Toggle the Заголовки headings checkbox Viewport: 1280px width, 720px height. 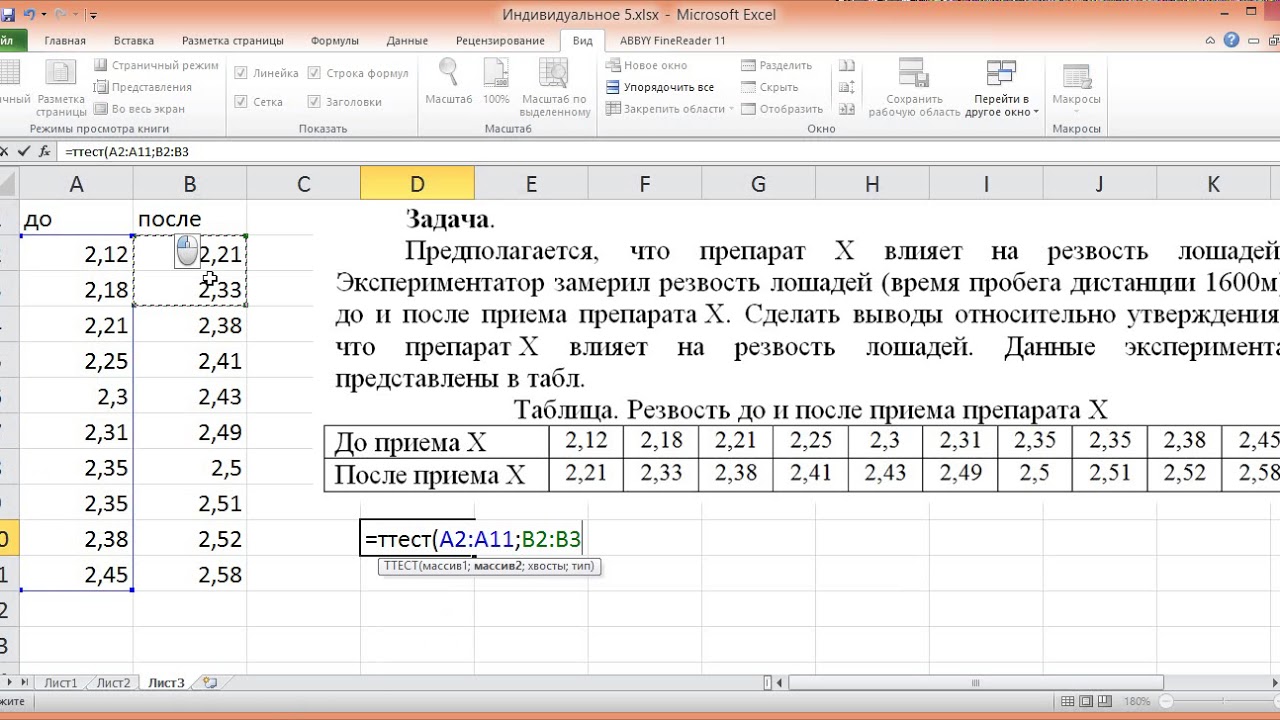pos(314,102)
